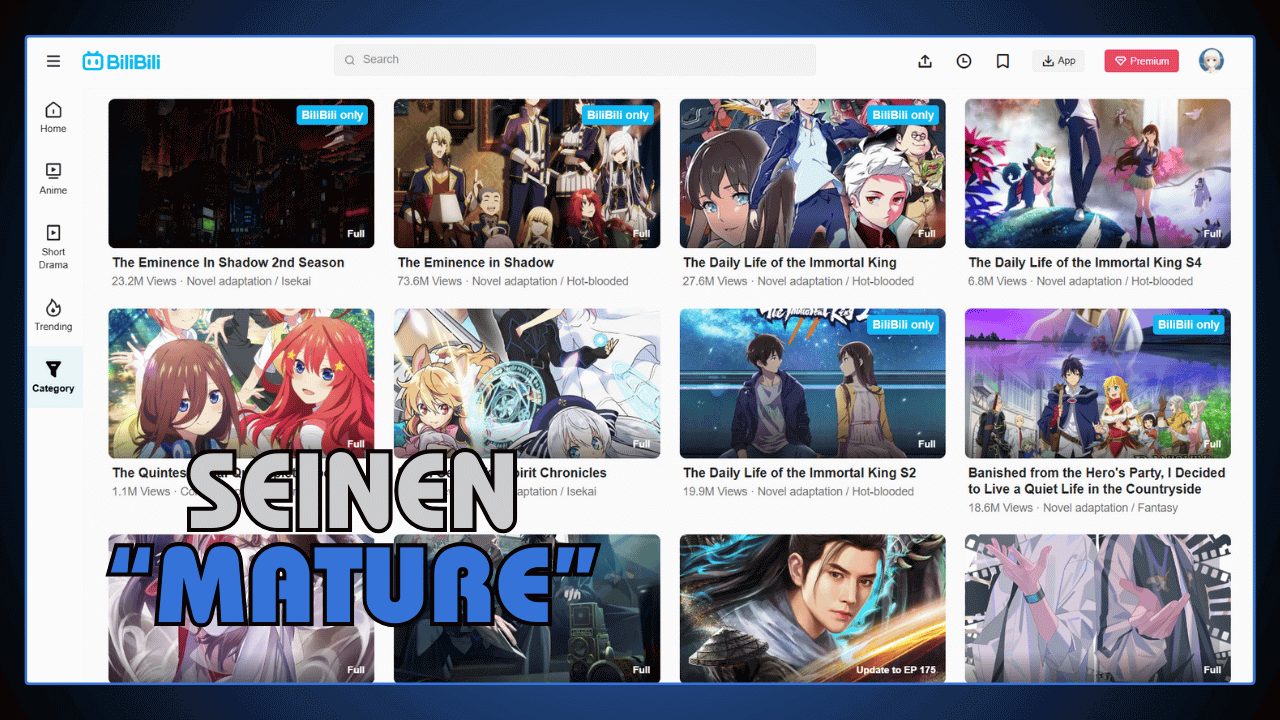Open saved bookmarks via the bookmark icon
Image resolution: width=1280 pixels, height=720 pixels.
click(x=1002, y=61)
